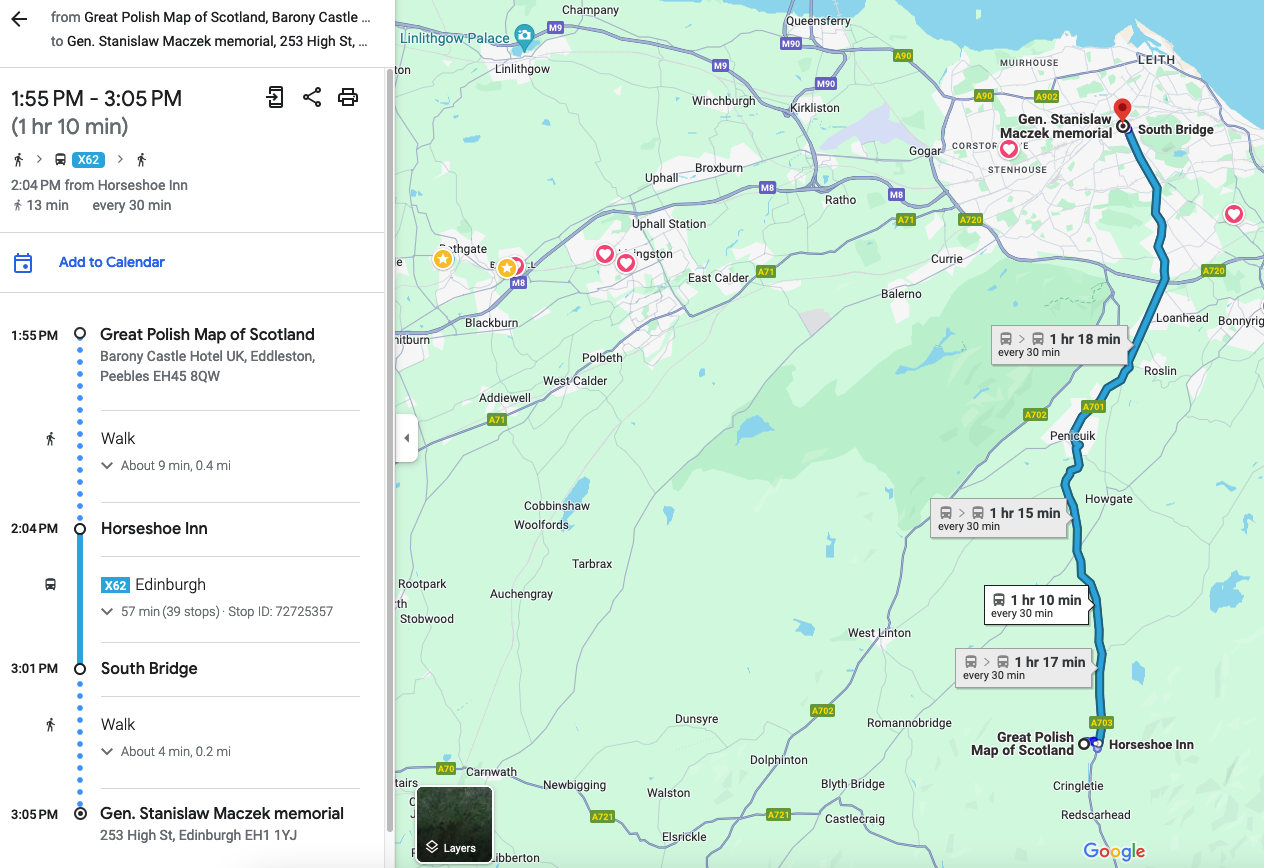The height and width of the screenshot is (868, 1264).
Task: Click the calendar icon next to Add to Calendar
Action: (x=23, y=262)
